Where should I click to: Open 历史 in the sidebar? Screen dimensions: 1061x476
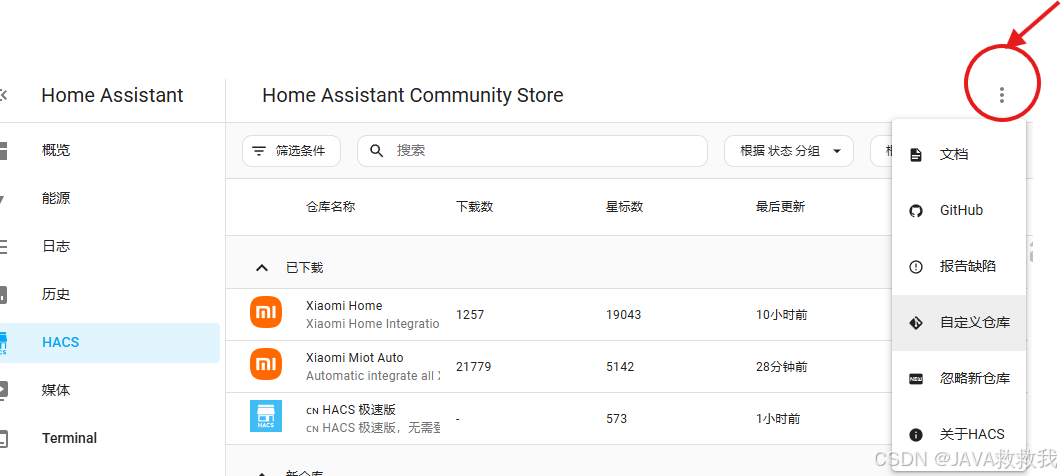point(110,295)
